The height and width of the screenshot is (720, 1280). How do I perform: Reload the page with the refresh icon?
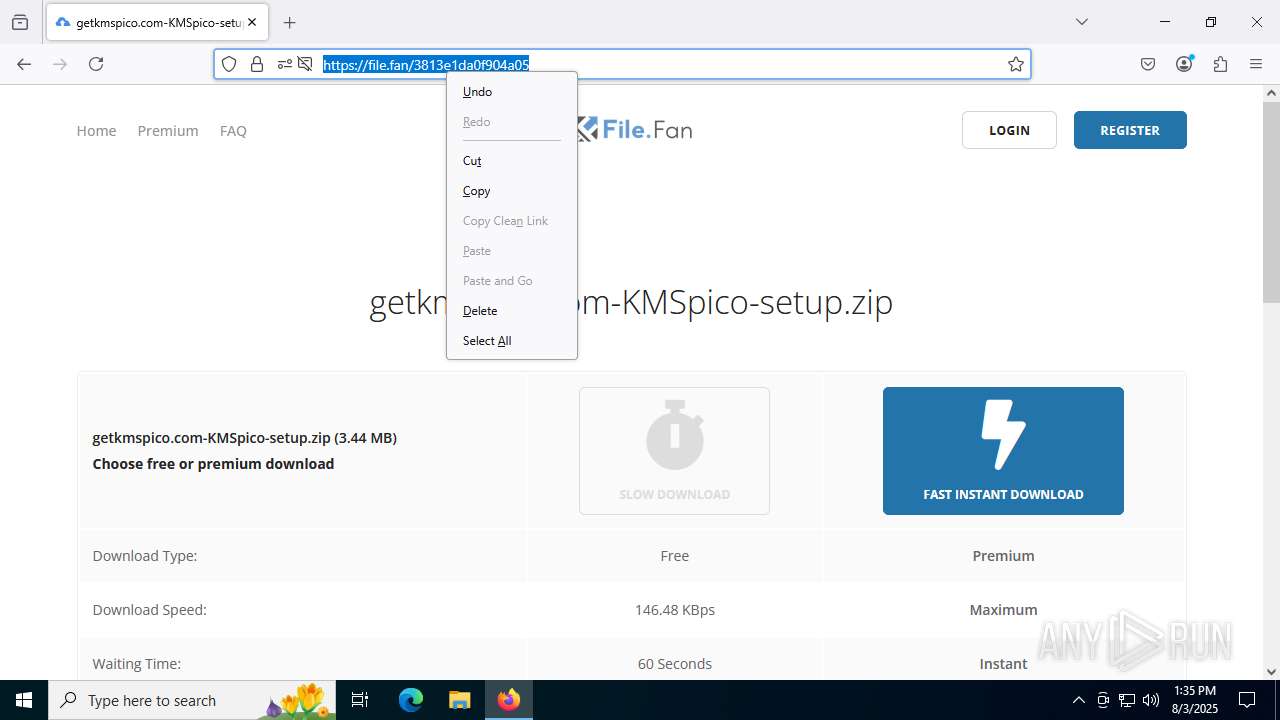click(96, 64)
